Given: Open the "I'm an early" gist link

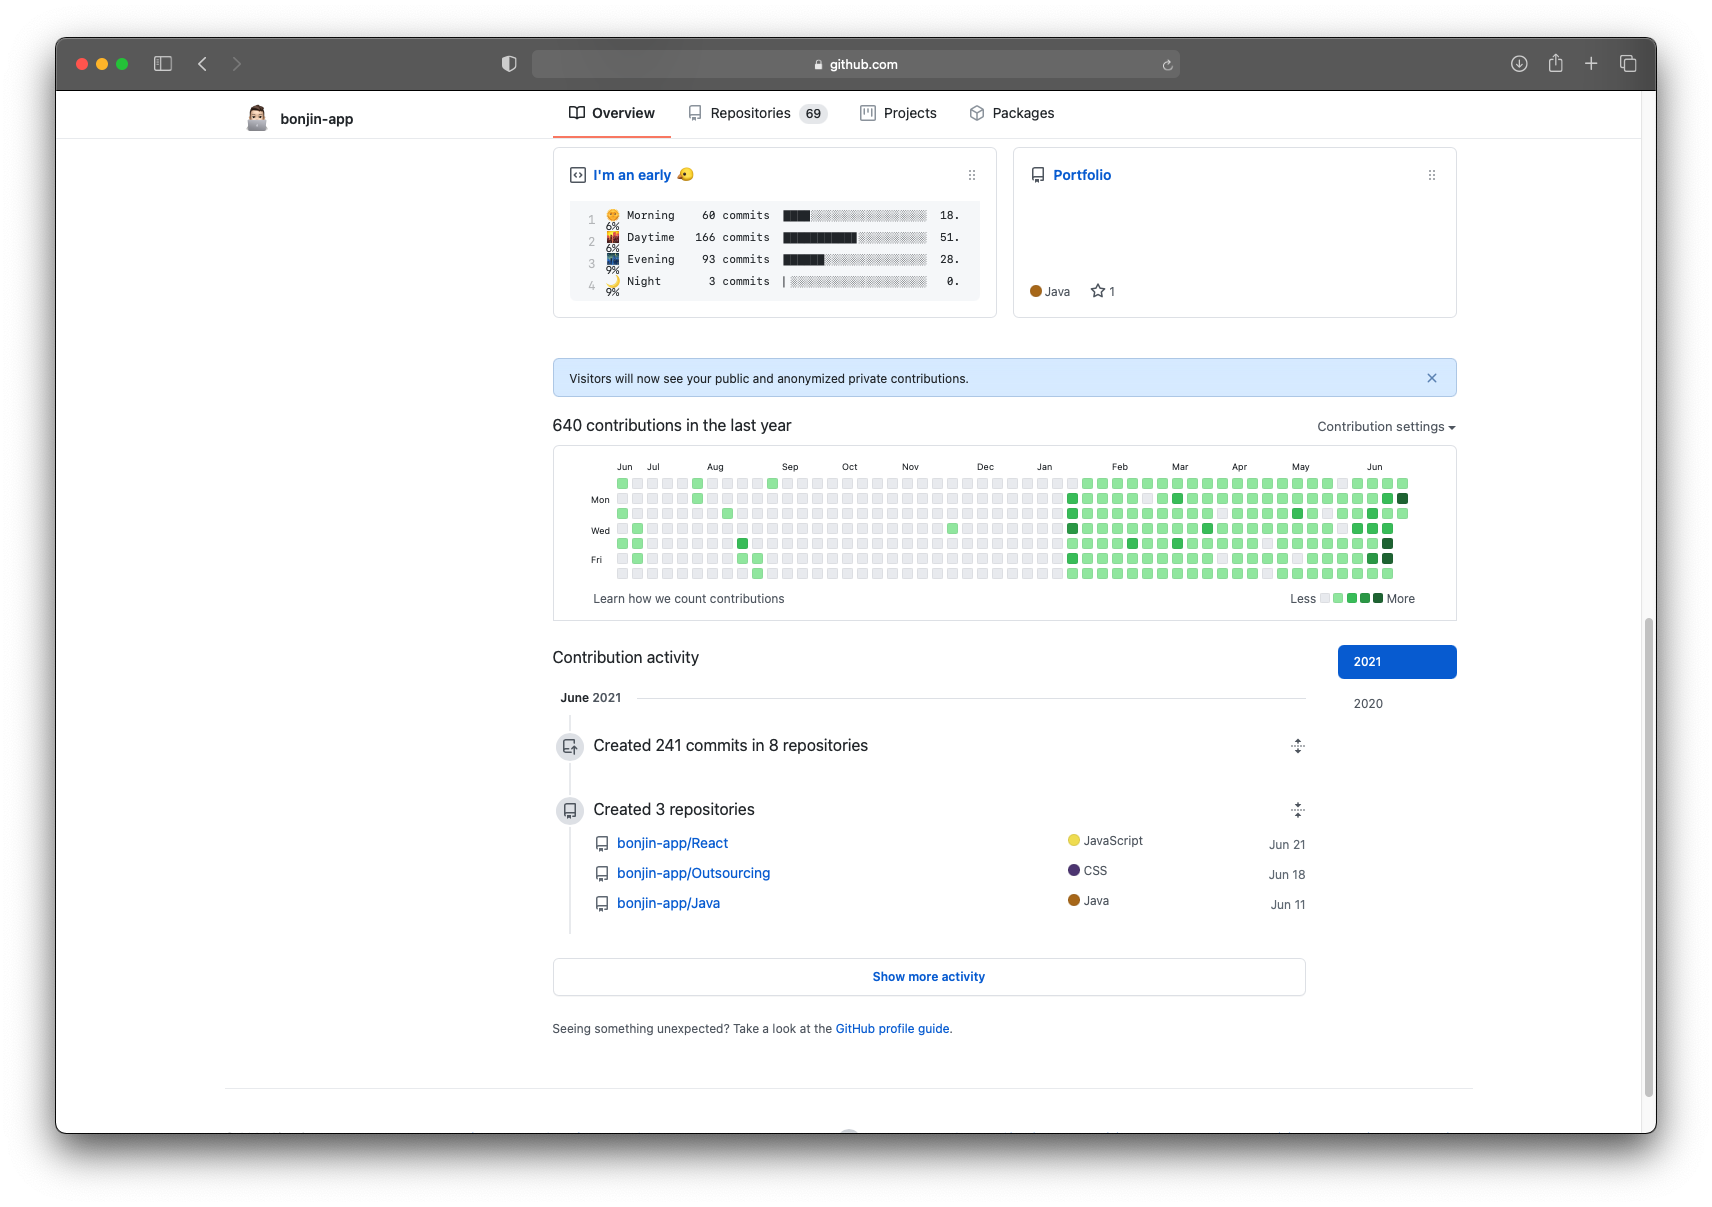Looking at the screenshot, I should (644, 175).
